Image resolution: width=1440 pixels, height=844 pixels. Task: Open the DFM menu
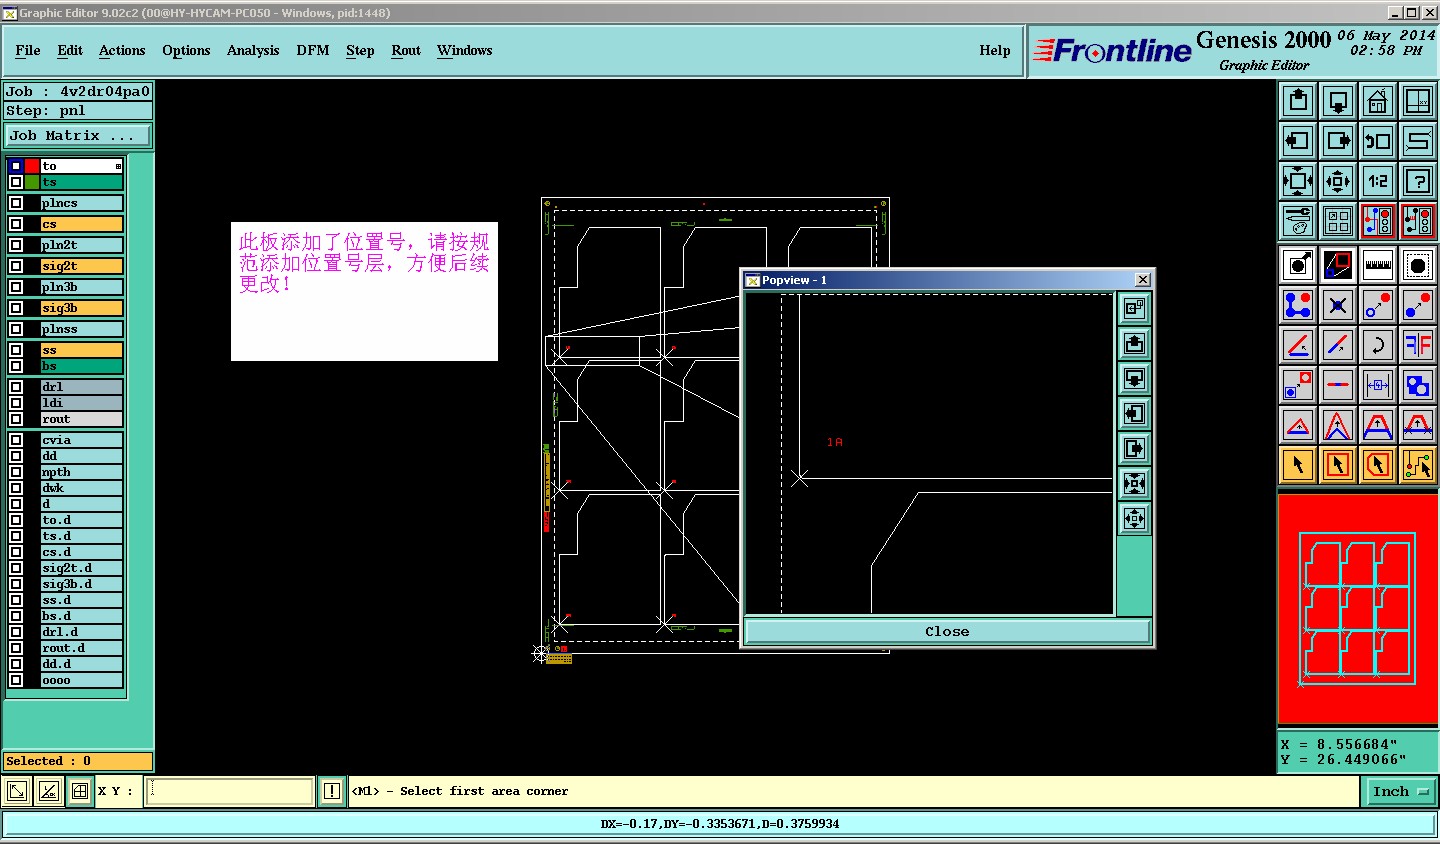(x=313, y=51)
